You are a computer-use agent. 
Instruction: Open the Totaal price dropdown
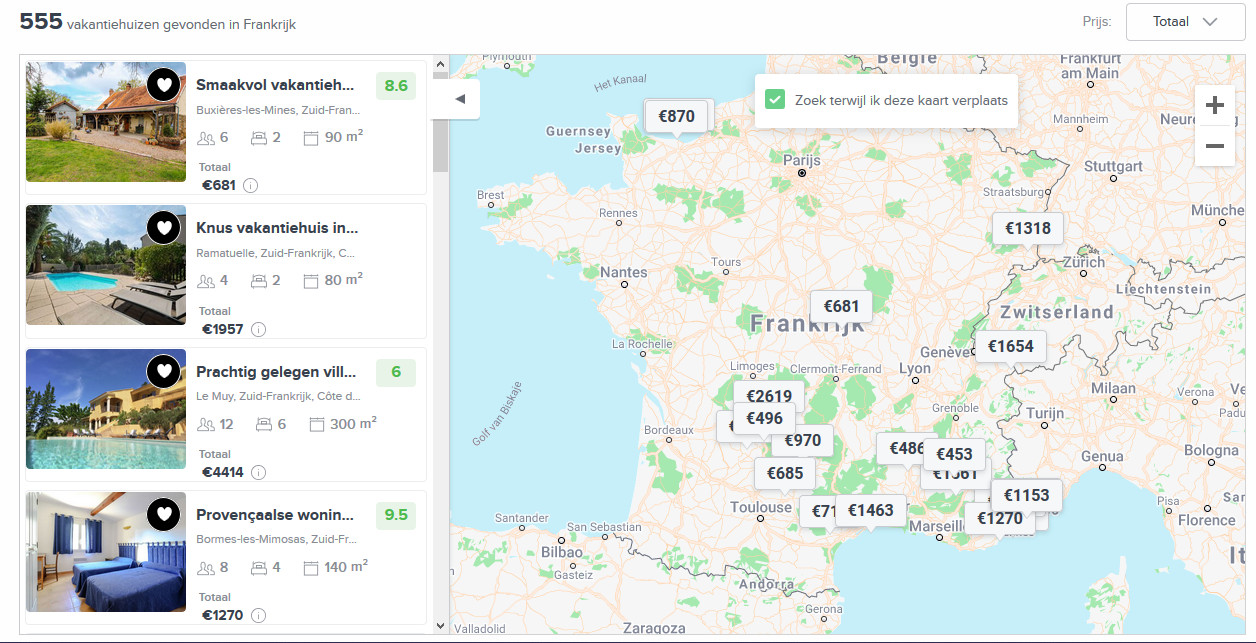1184,22
